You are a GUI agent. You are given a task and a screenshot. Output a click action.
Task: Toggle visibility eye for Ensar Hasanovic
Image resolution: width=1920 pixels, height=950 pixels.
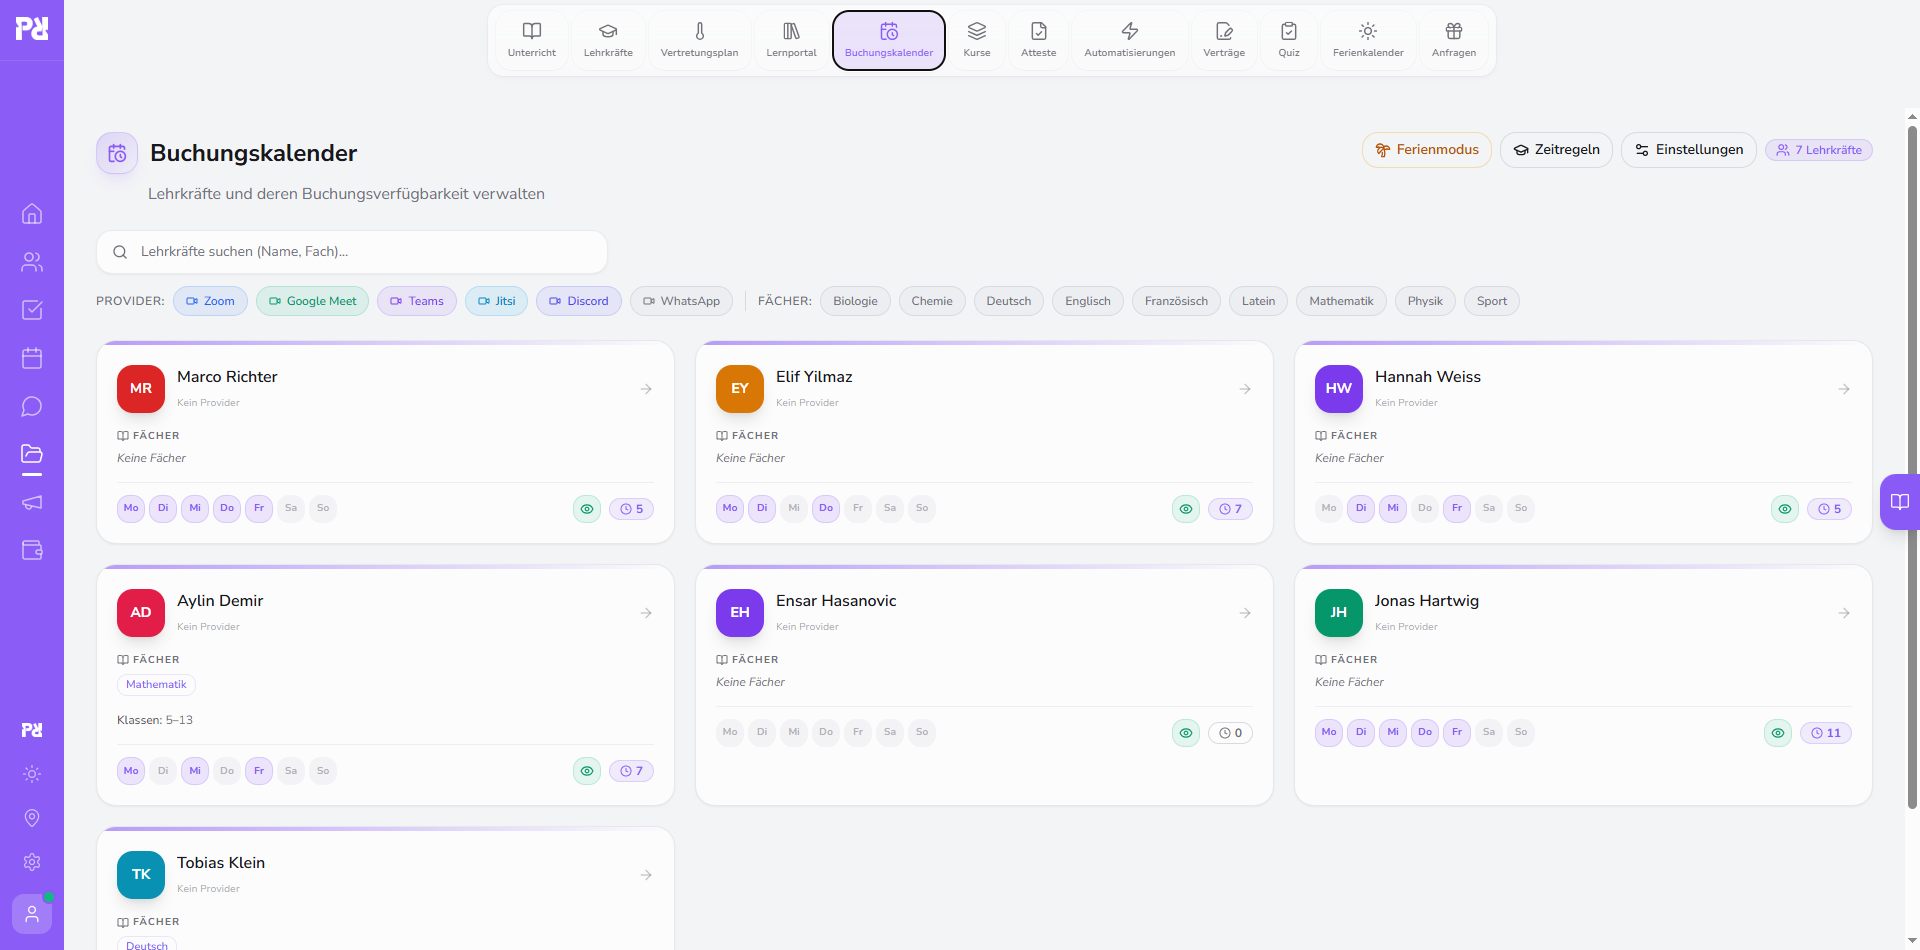click(1186, 733)
